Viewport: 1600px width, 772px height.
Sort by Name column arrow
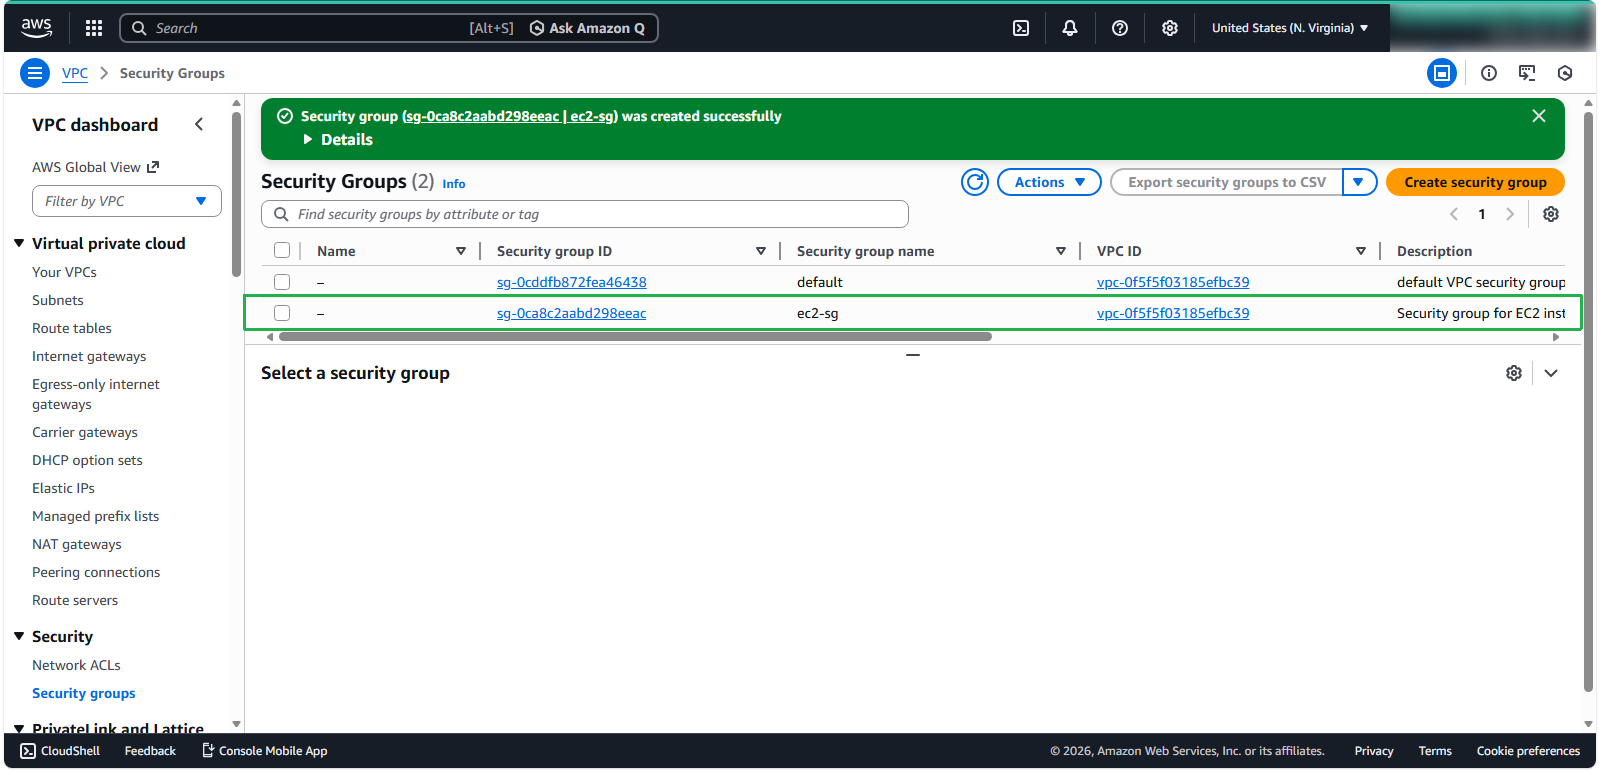pyautogui.click(x=461, y=251)
